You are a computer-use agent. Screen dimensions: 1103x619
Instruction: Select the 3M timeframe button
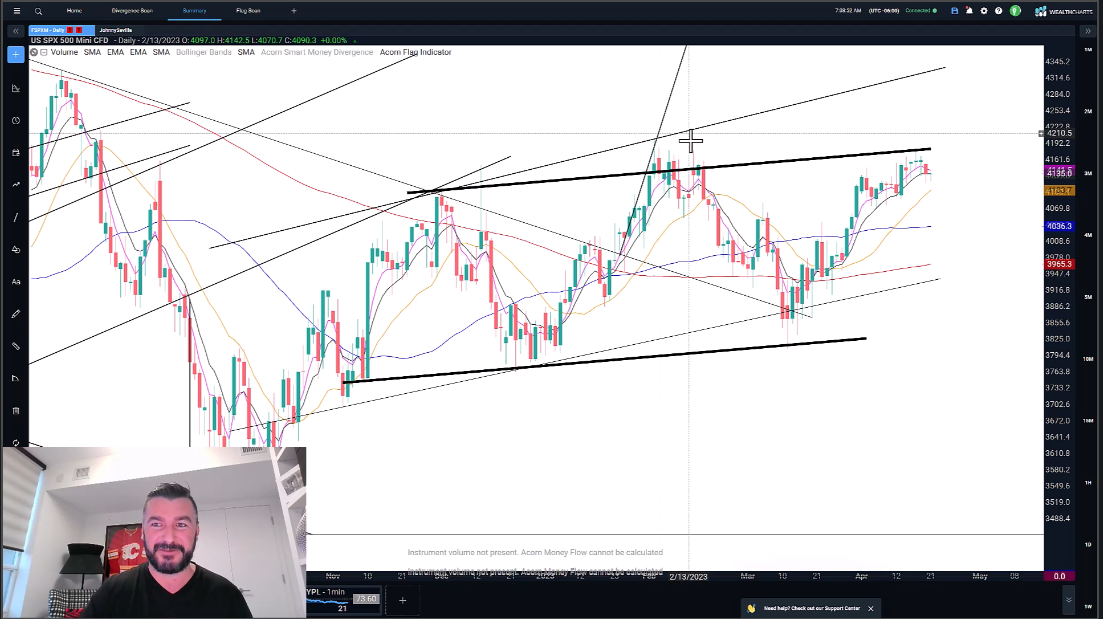coord(1088,173)
